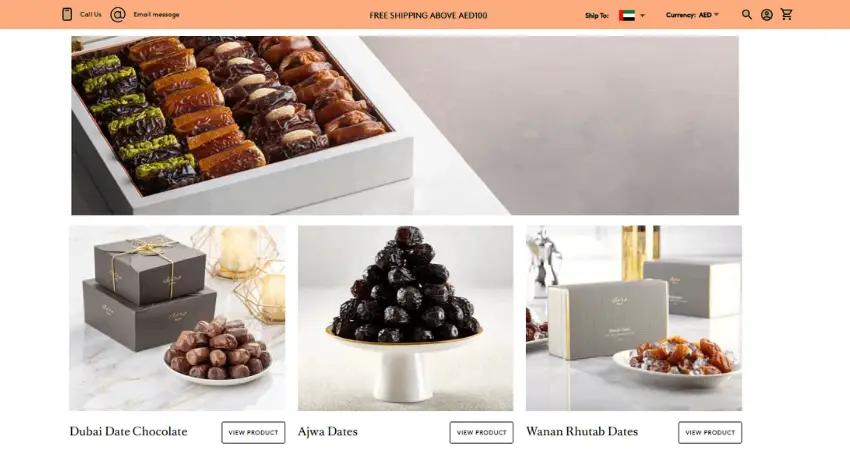Open the Ajwa Dates pyramid image
Image resolution: width=850 pixels, height=450 pixels.
tap(405, 318)
